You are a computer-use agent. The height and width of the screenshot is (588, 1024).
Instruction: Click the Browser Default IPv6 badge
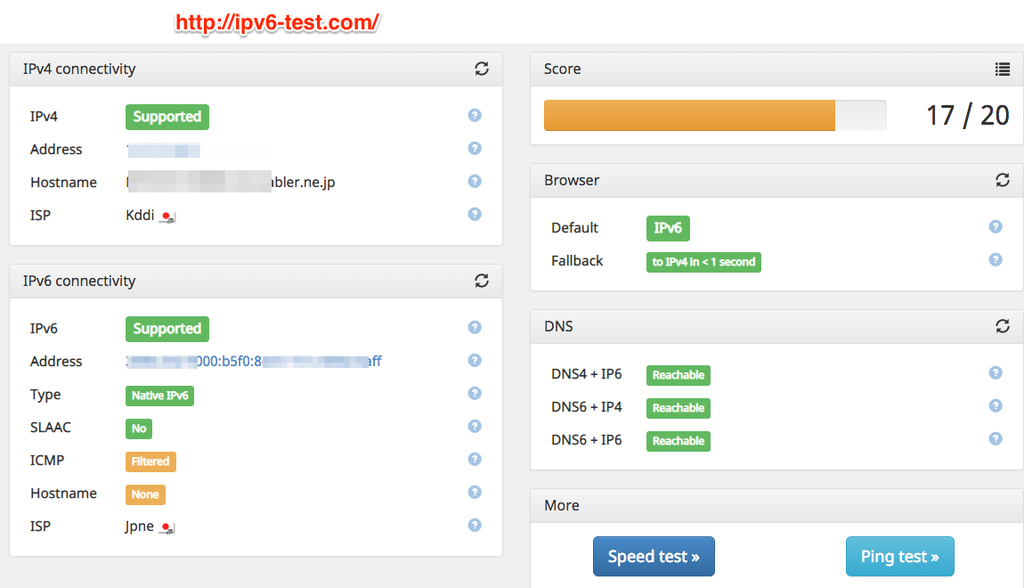click(667, 228)
